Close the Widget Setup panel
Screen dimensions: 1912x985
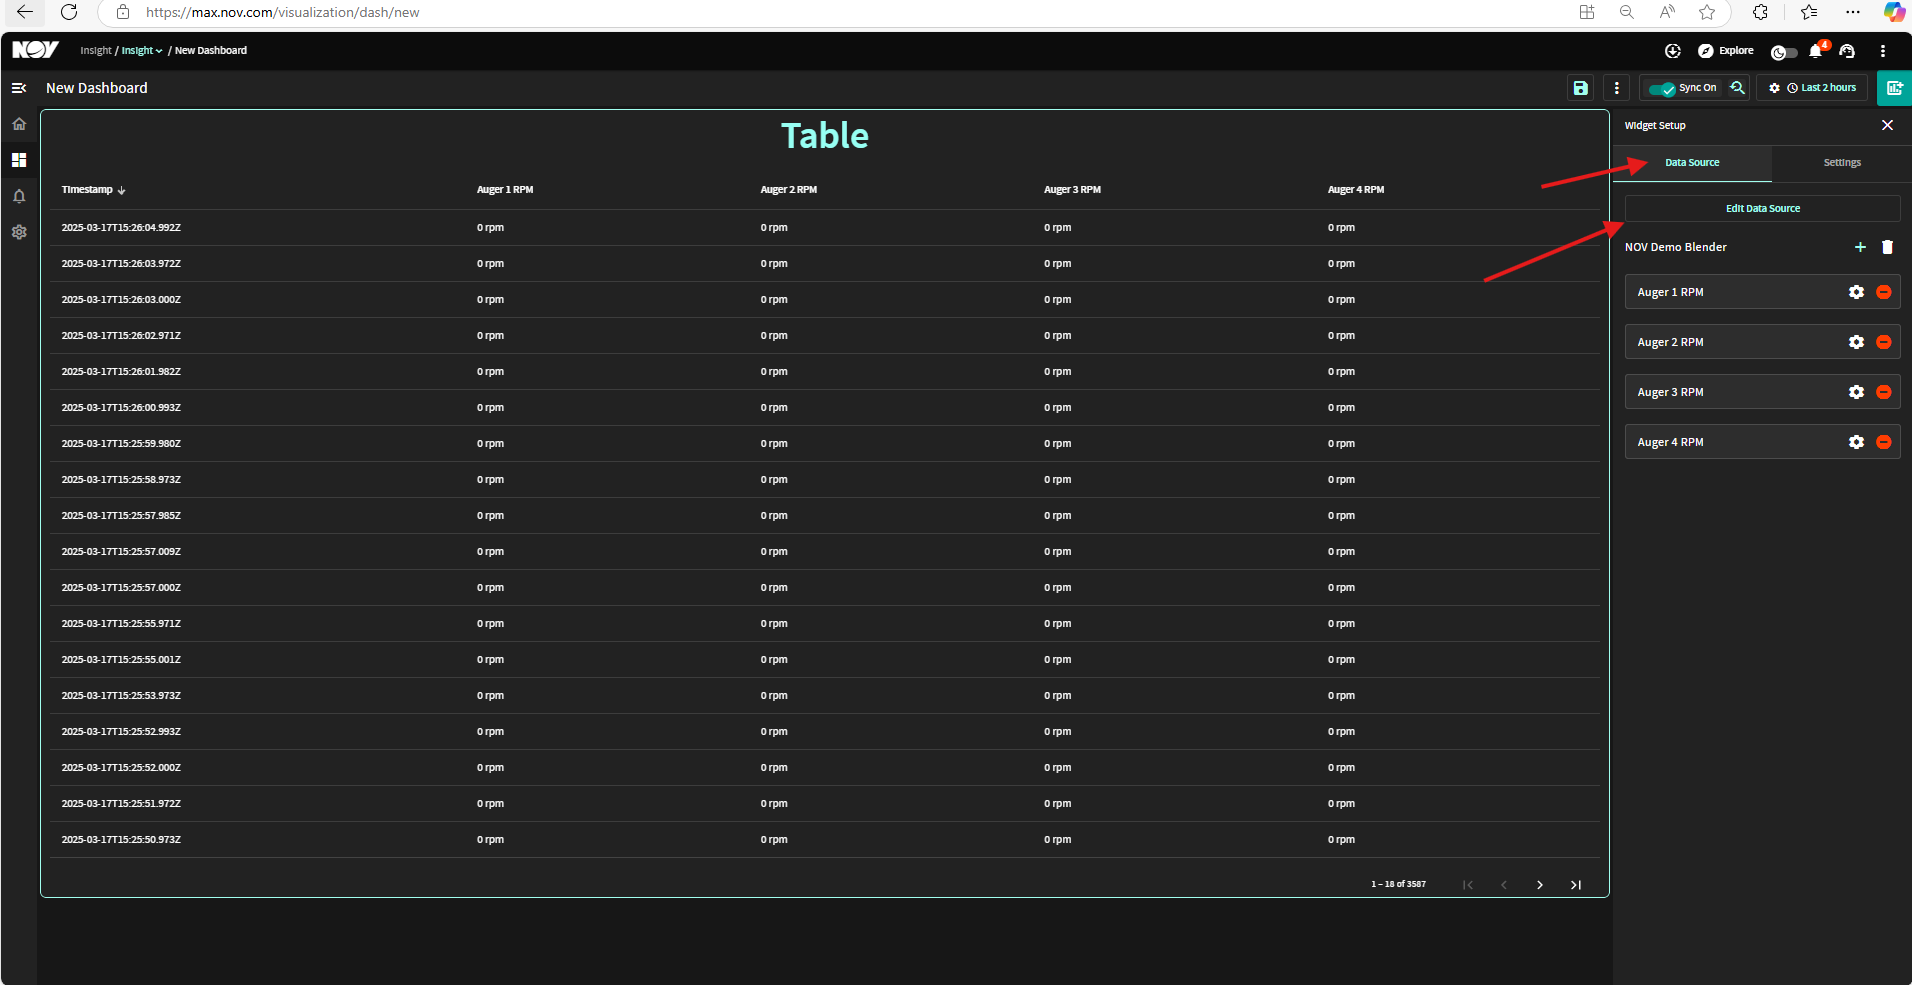coord(1887,125)
